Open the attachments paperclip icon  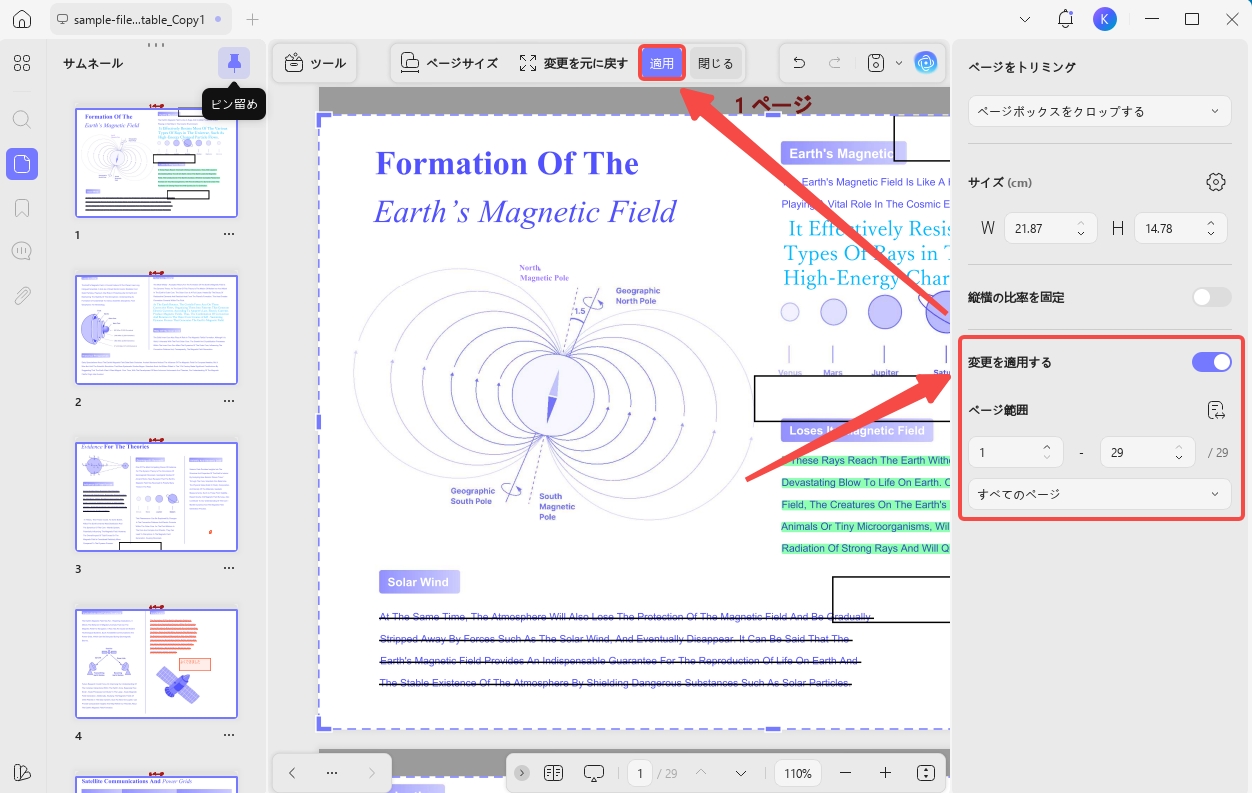coord(22,296)
